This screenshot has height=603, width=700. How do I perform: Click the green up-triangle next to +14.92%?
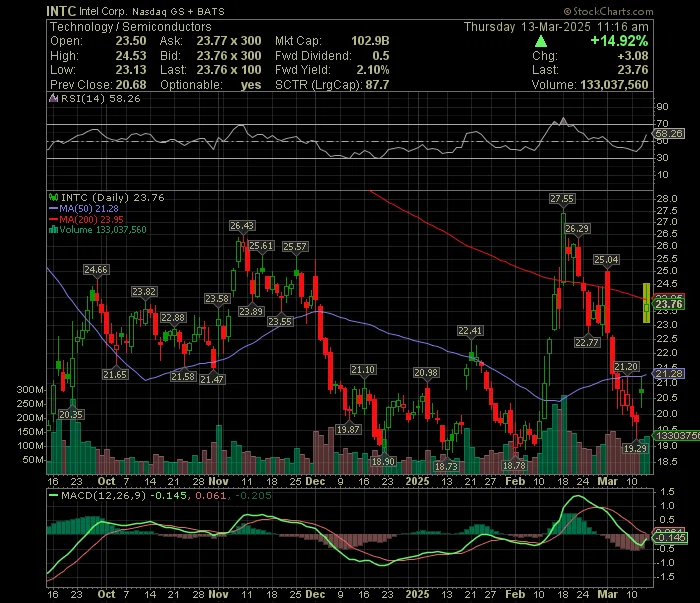(x=541, y=42)
